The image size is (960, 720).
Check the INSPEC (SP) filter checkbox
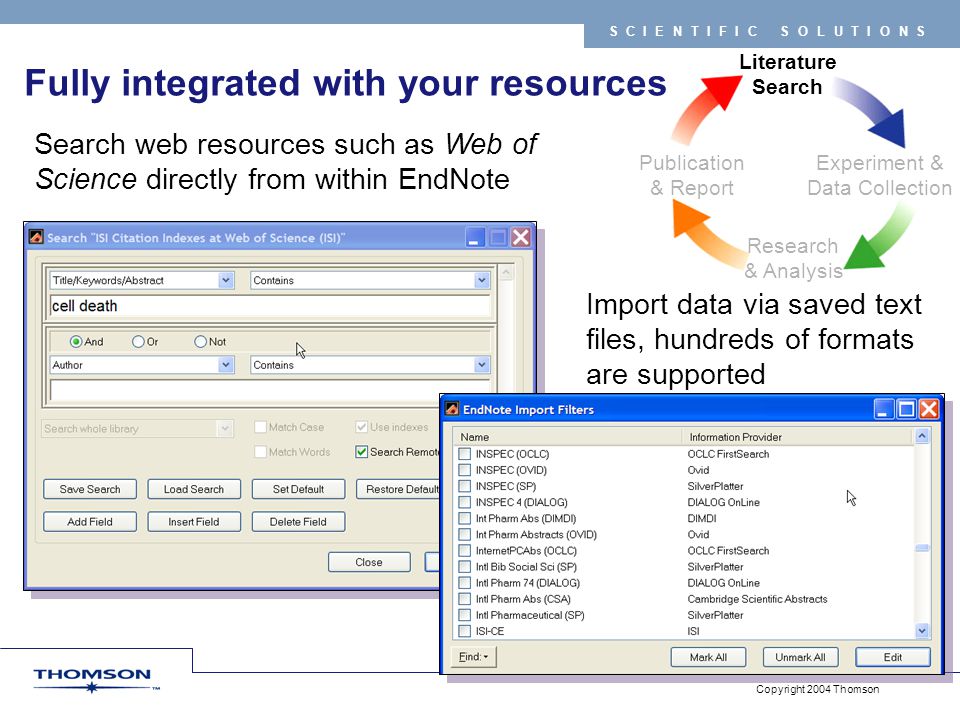(x=465, y=486)
